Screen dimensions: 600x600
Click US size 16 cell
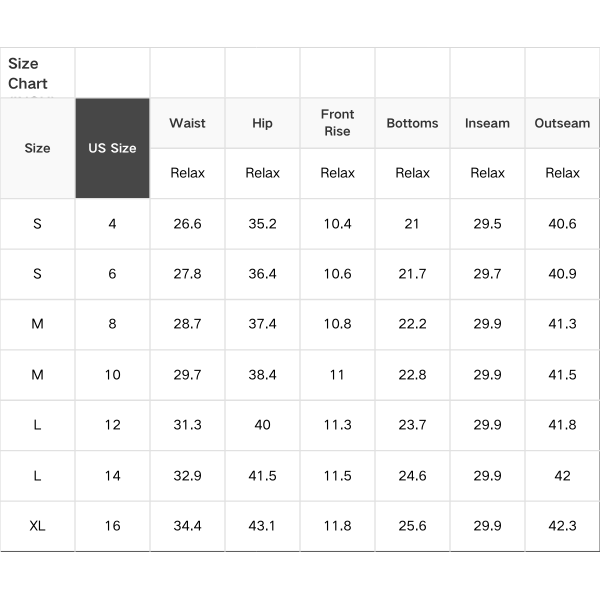112,526
